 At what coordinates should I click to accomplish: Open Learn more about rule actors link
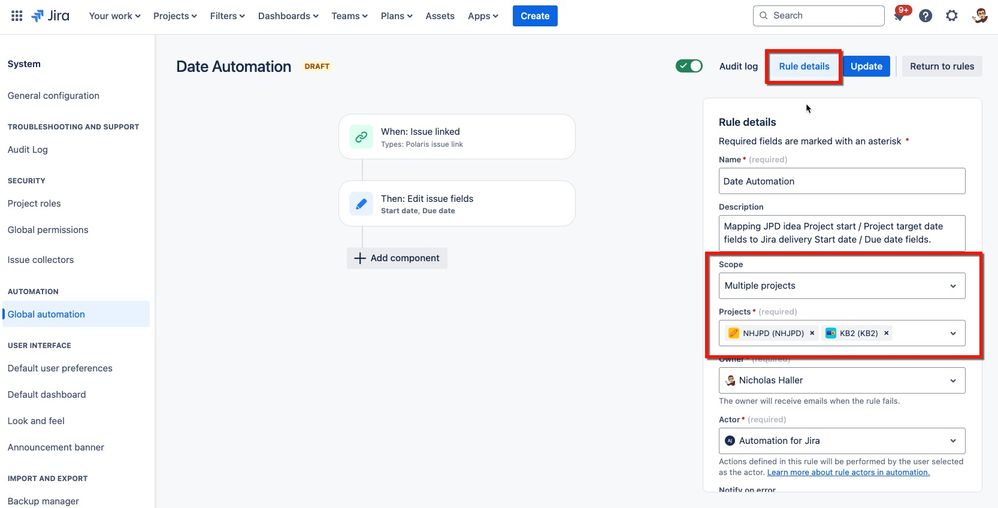(x=848, y=472)
